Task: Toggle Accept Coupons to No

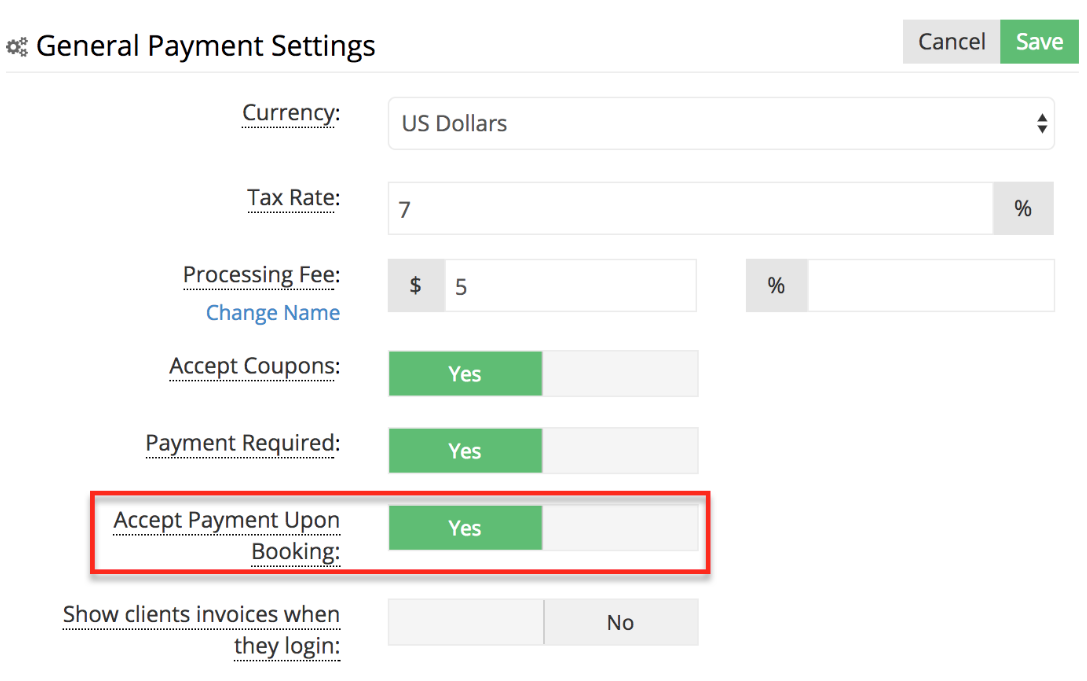Action: [620, 373]
